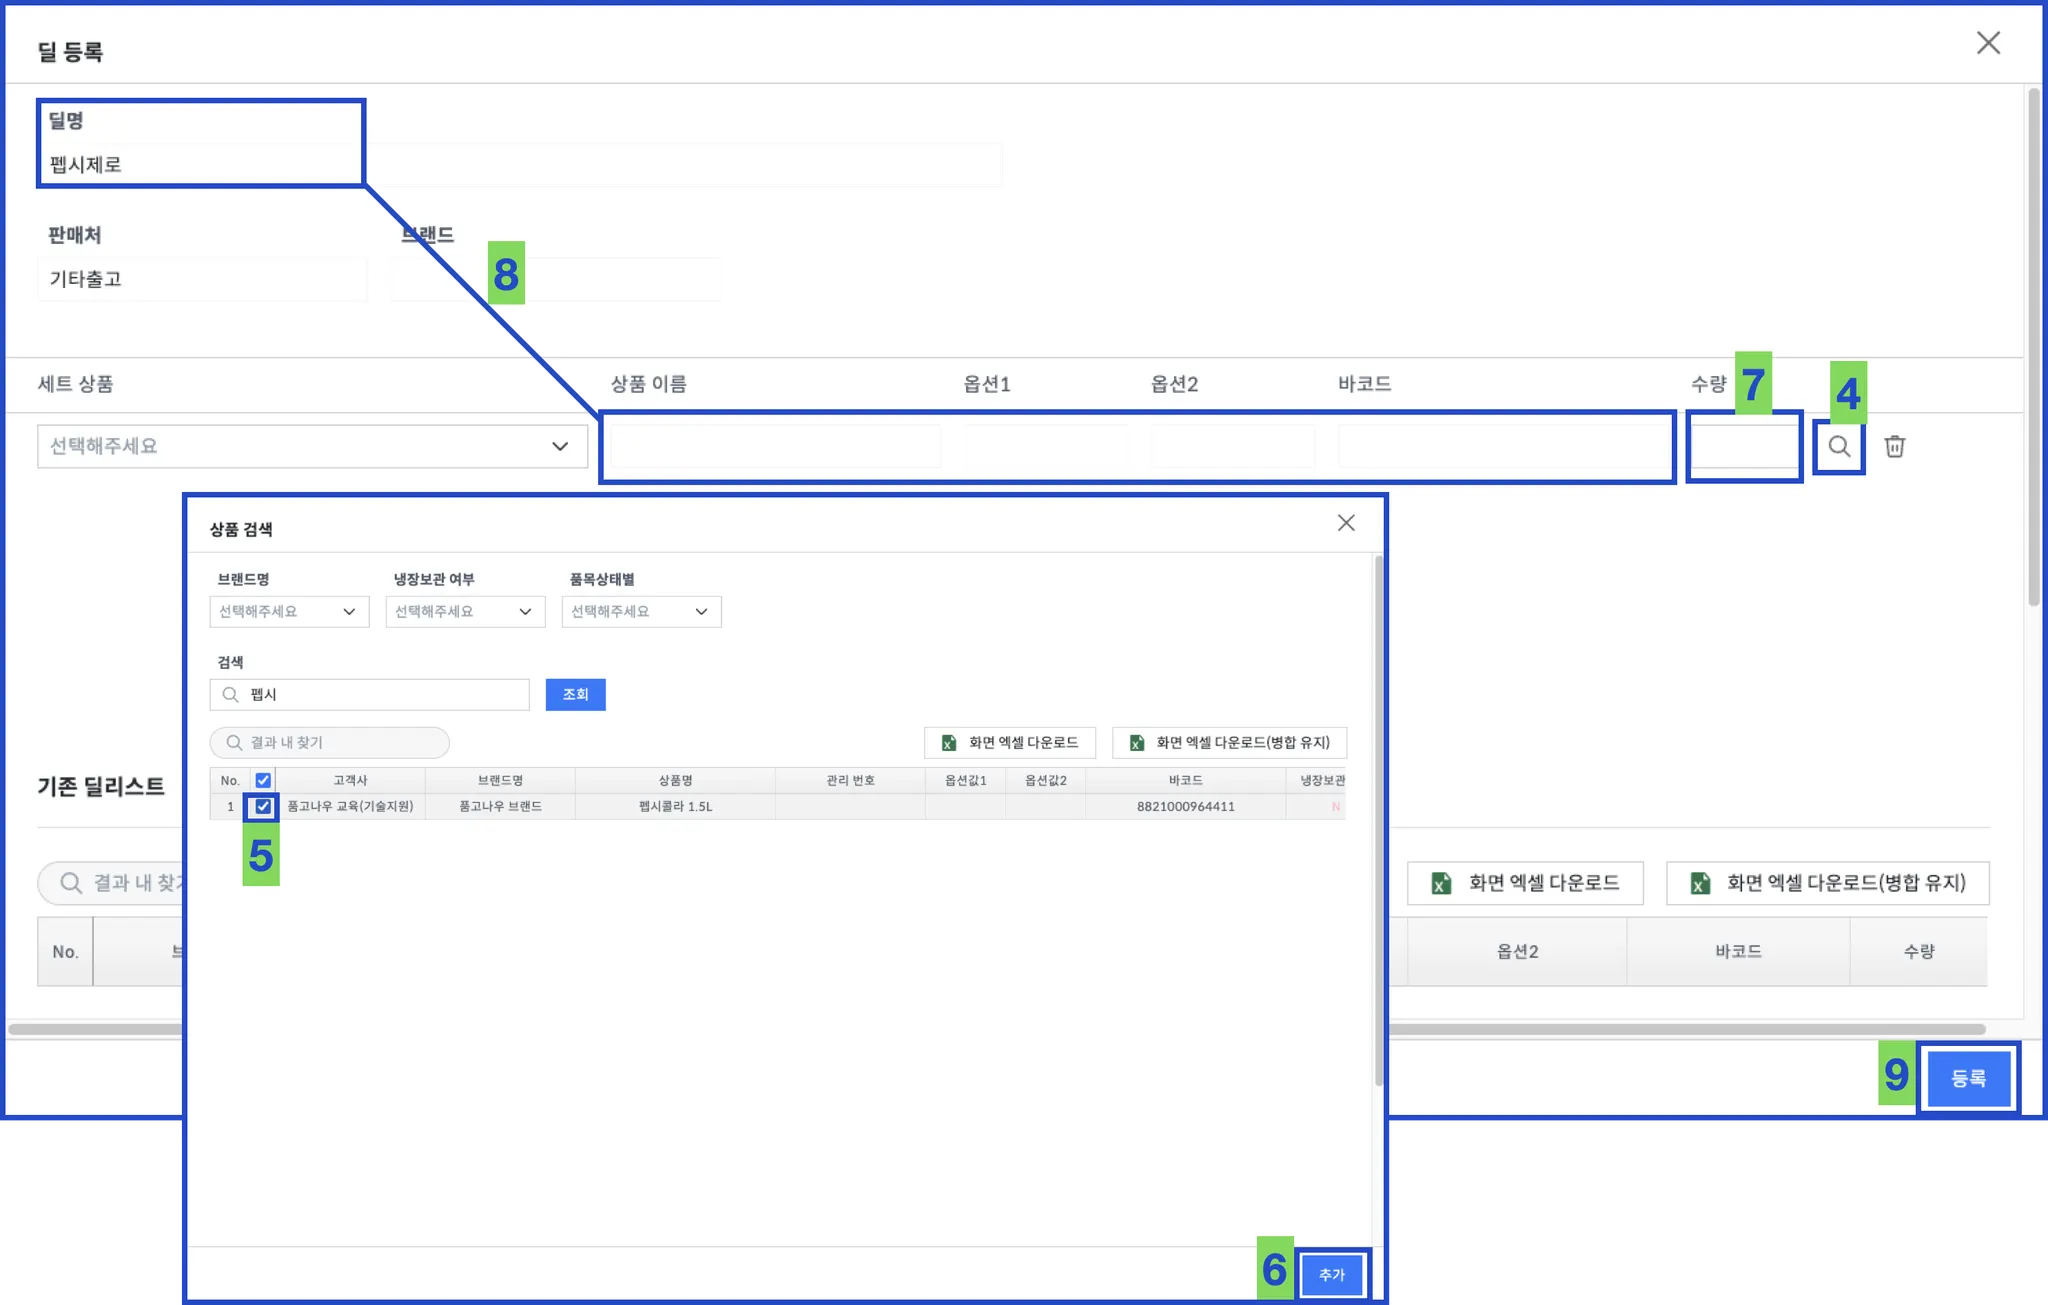Click the 결과 내 찾기 field in popup
2048x1305 pixels.
[x=330, y=743]
